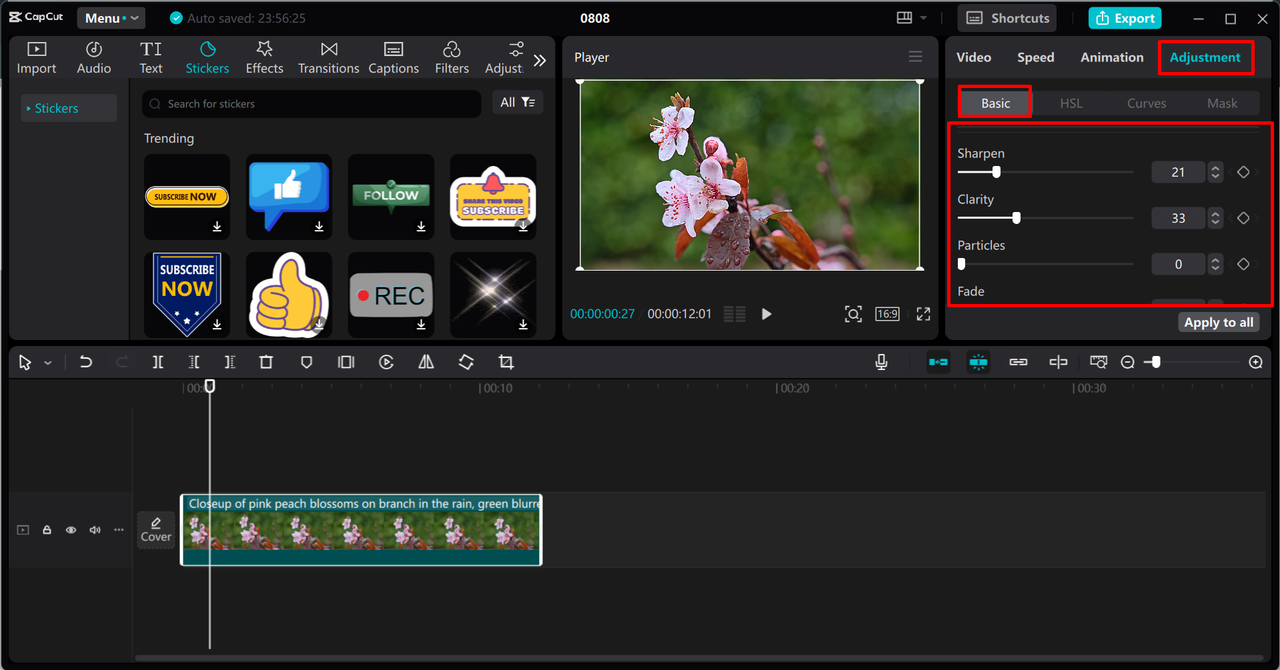Switch to the Animation tab
1280x670 pixels.
pos(1111,57)
